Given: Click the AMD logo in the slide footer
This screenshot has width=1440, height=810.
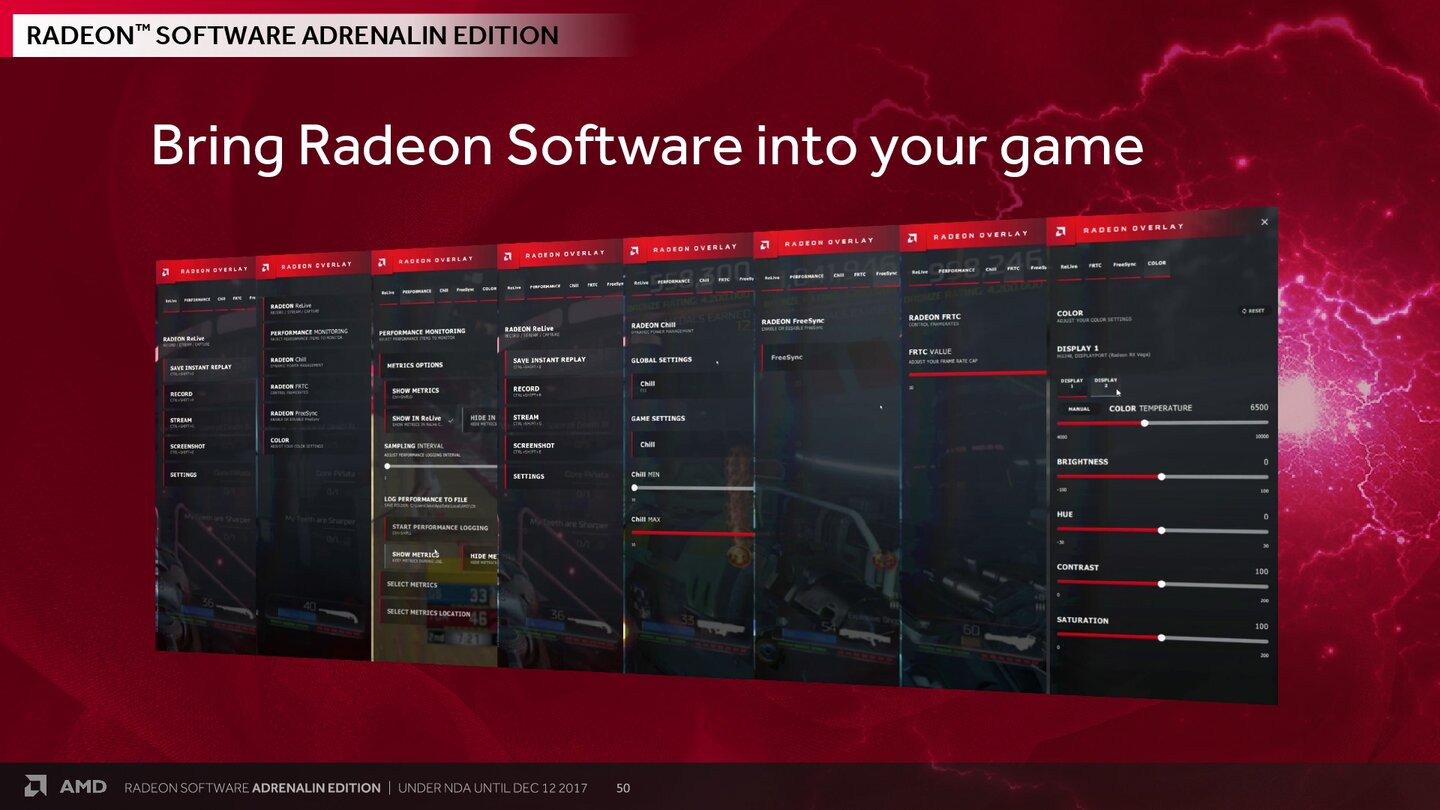Looking at the screenshot, I should pos(35,787).
